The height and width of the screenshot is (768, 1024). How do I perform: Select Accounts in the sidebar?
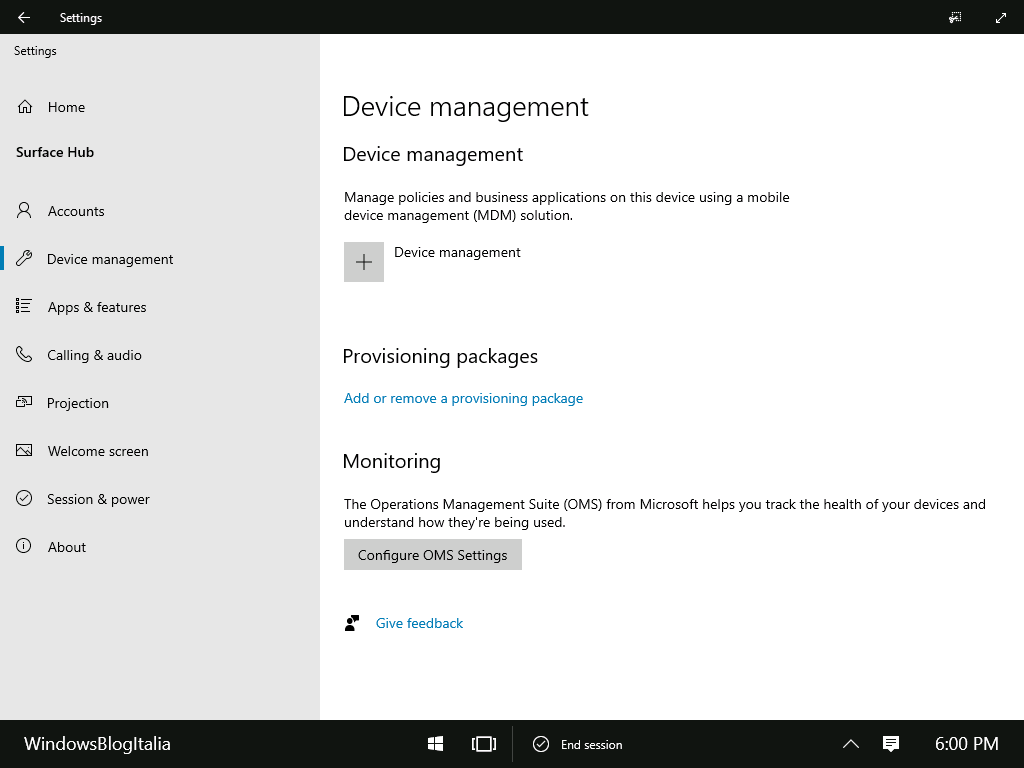[160, 211]
